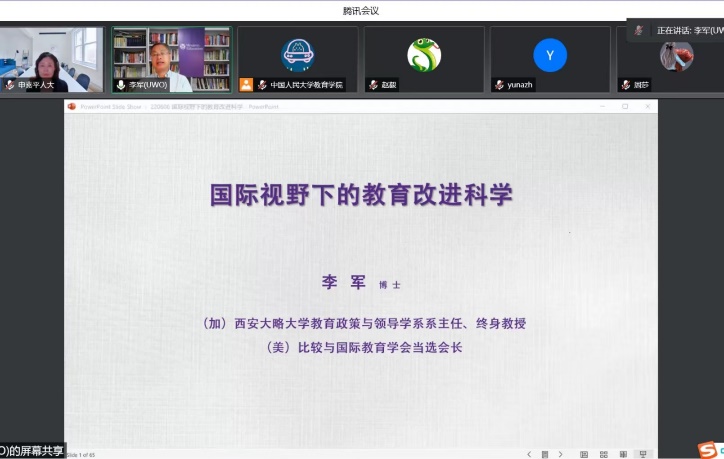Screen dimensions: 724x459
Task: Click the screen sharing label at bottom left
Action: click(32, 451)
